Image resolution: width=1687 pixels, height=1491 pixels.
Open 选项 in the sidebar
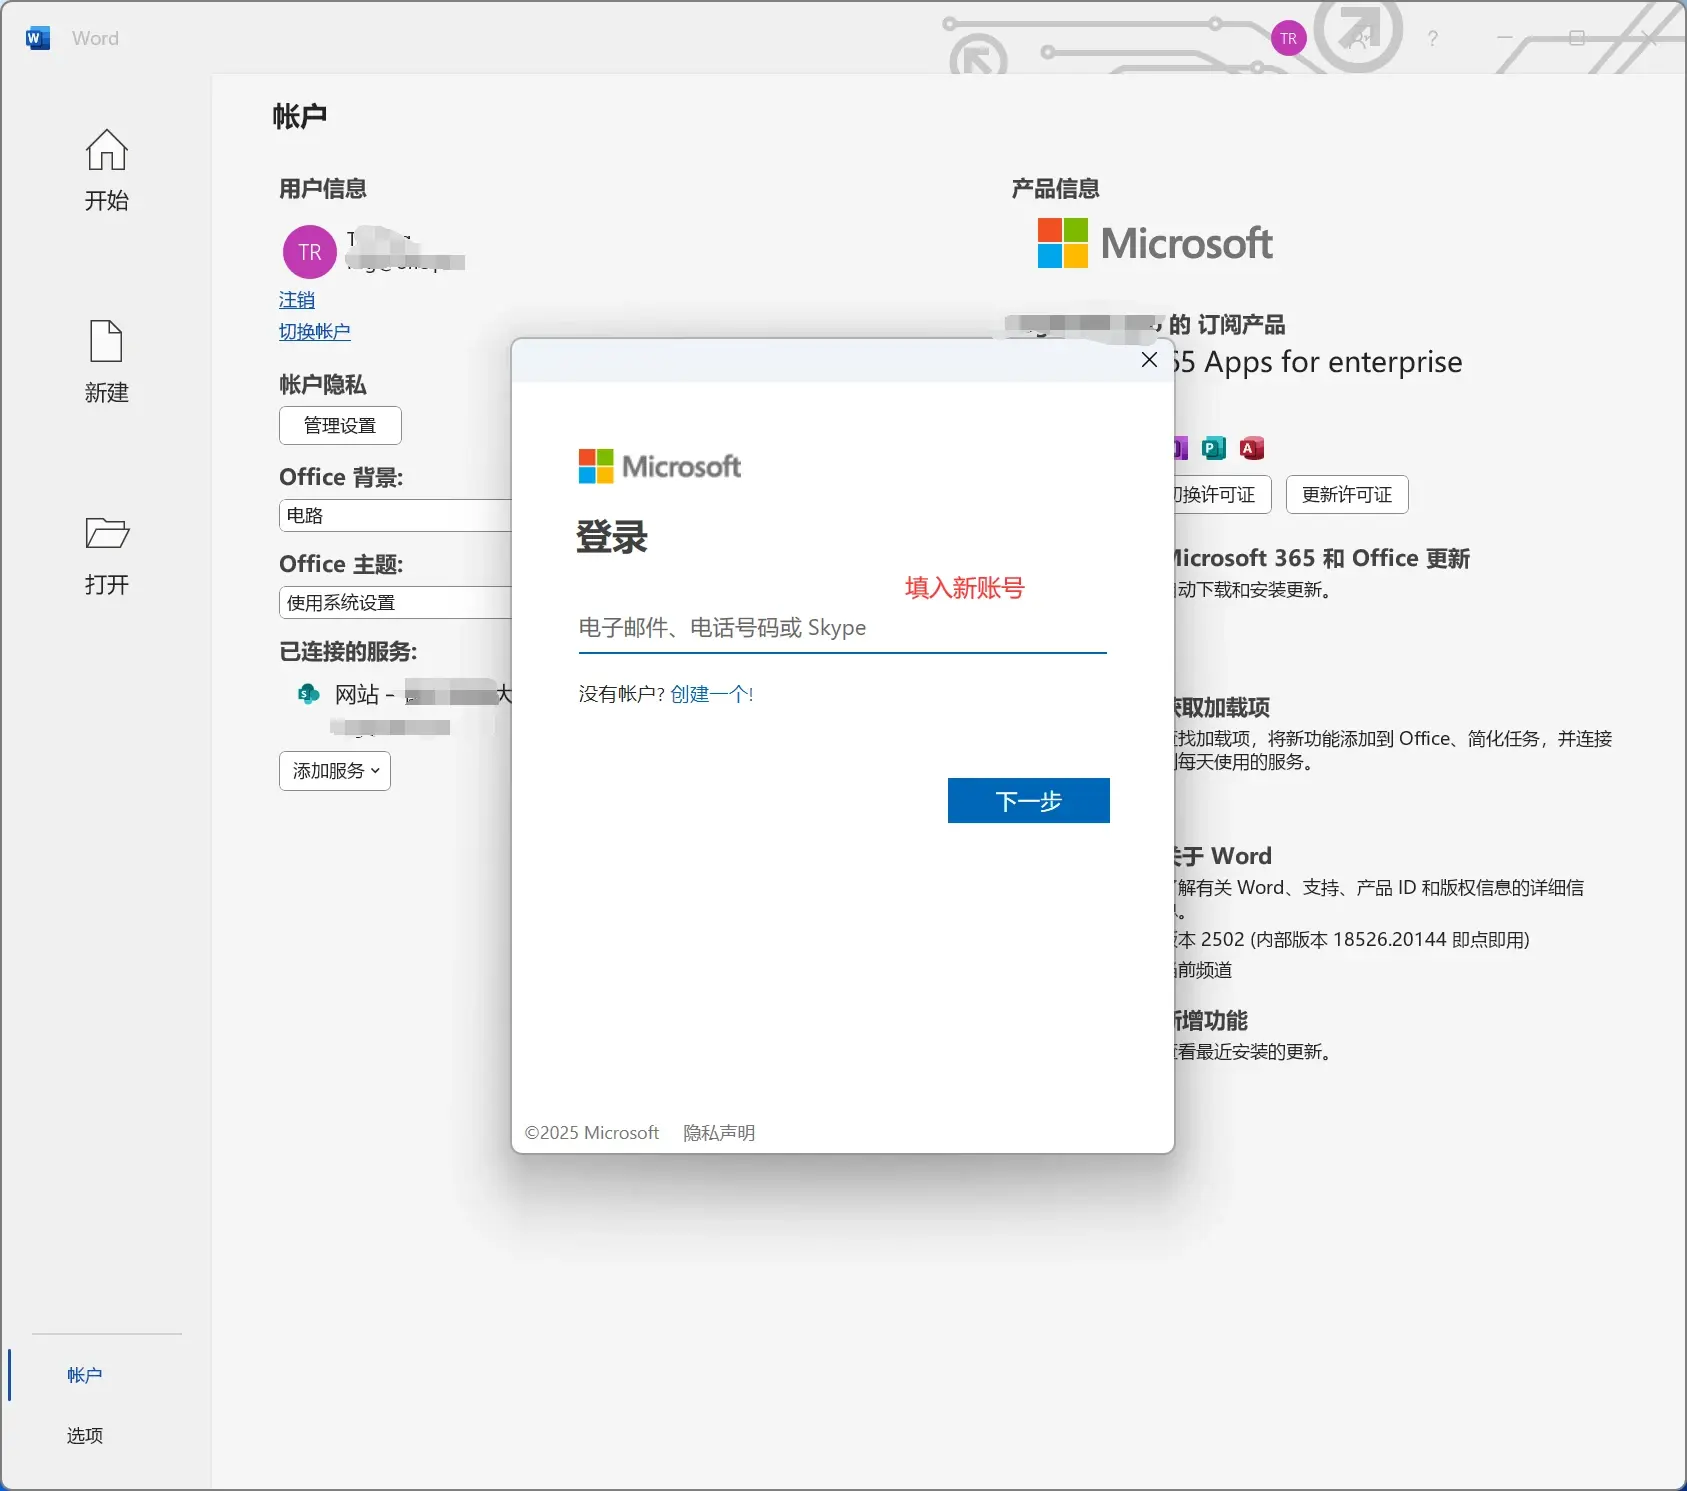[x=85, y=1435]
